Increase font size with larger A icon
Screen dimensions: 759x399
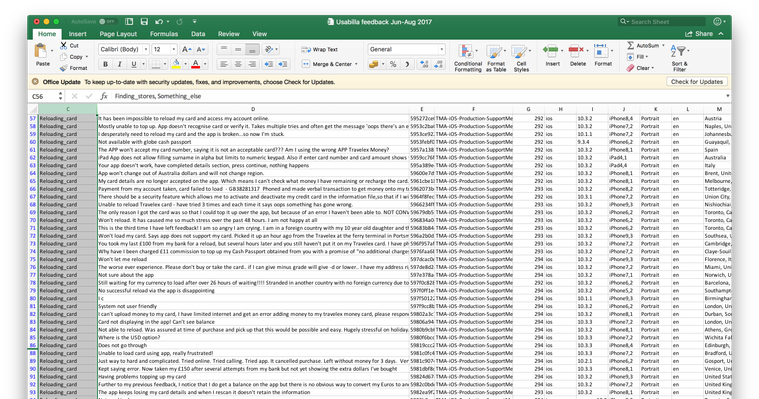pyautogui.click(x=186, y=49)
